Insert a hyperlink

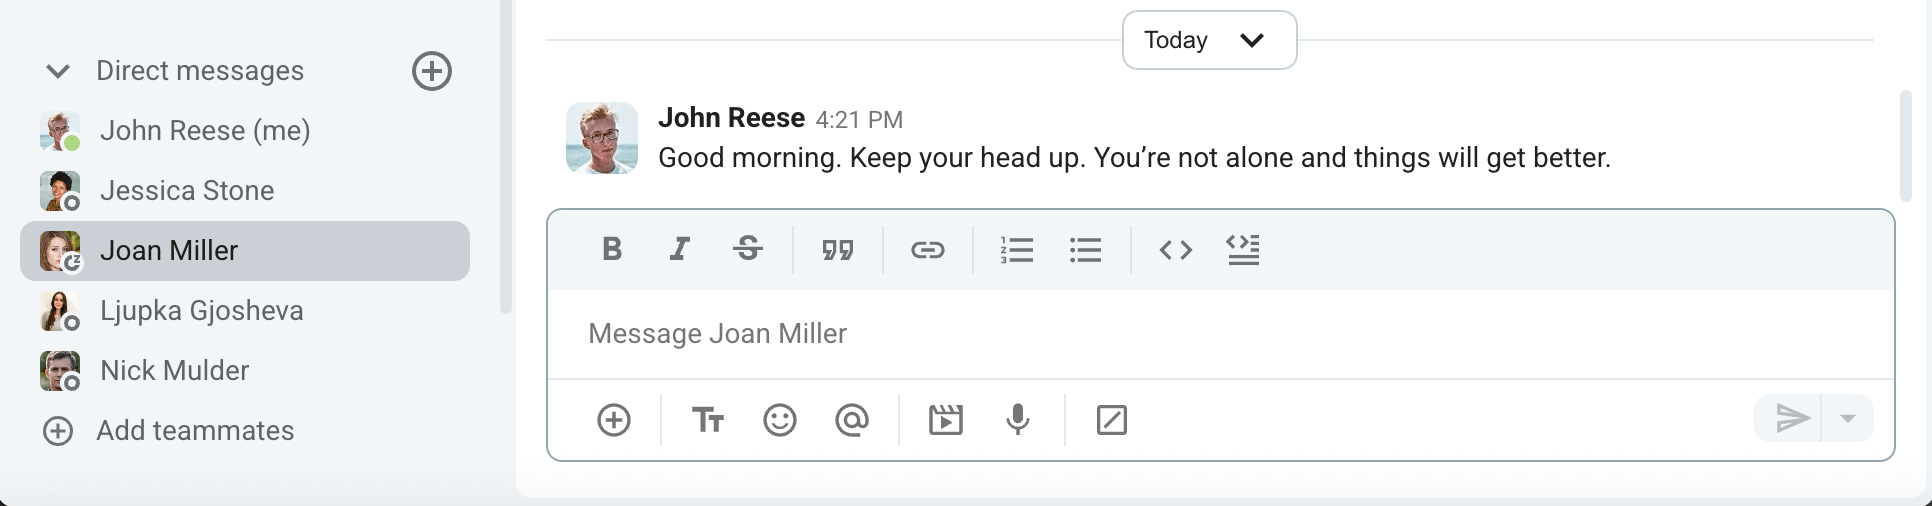click(x=927, y=249)
